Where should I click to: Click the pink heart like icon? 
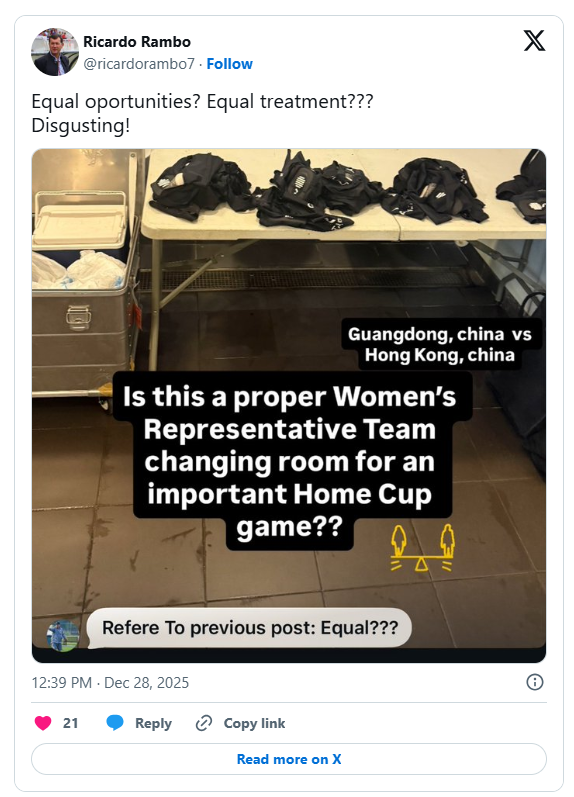(43, 723)
